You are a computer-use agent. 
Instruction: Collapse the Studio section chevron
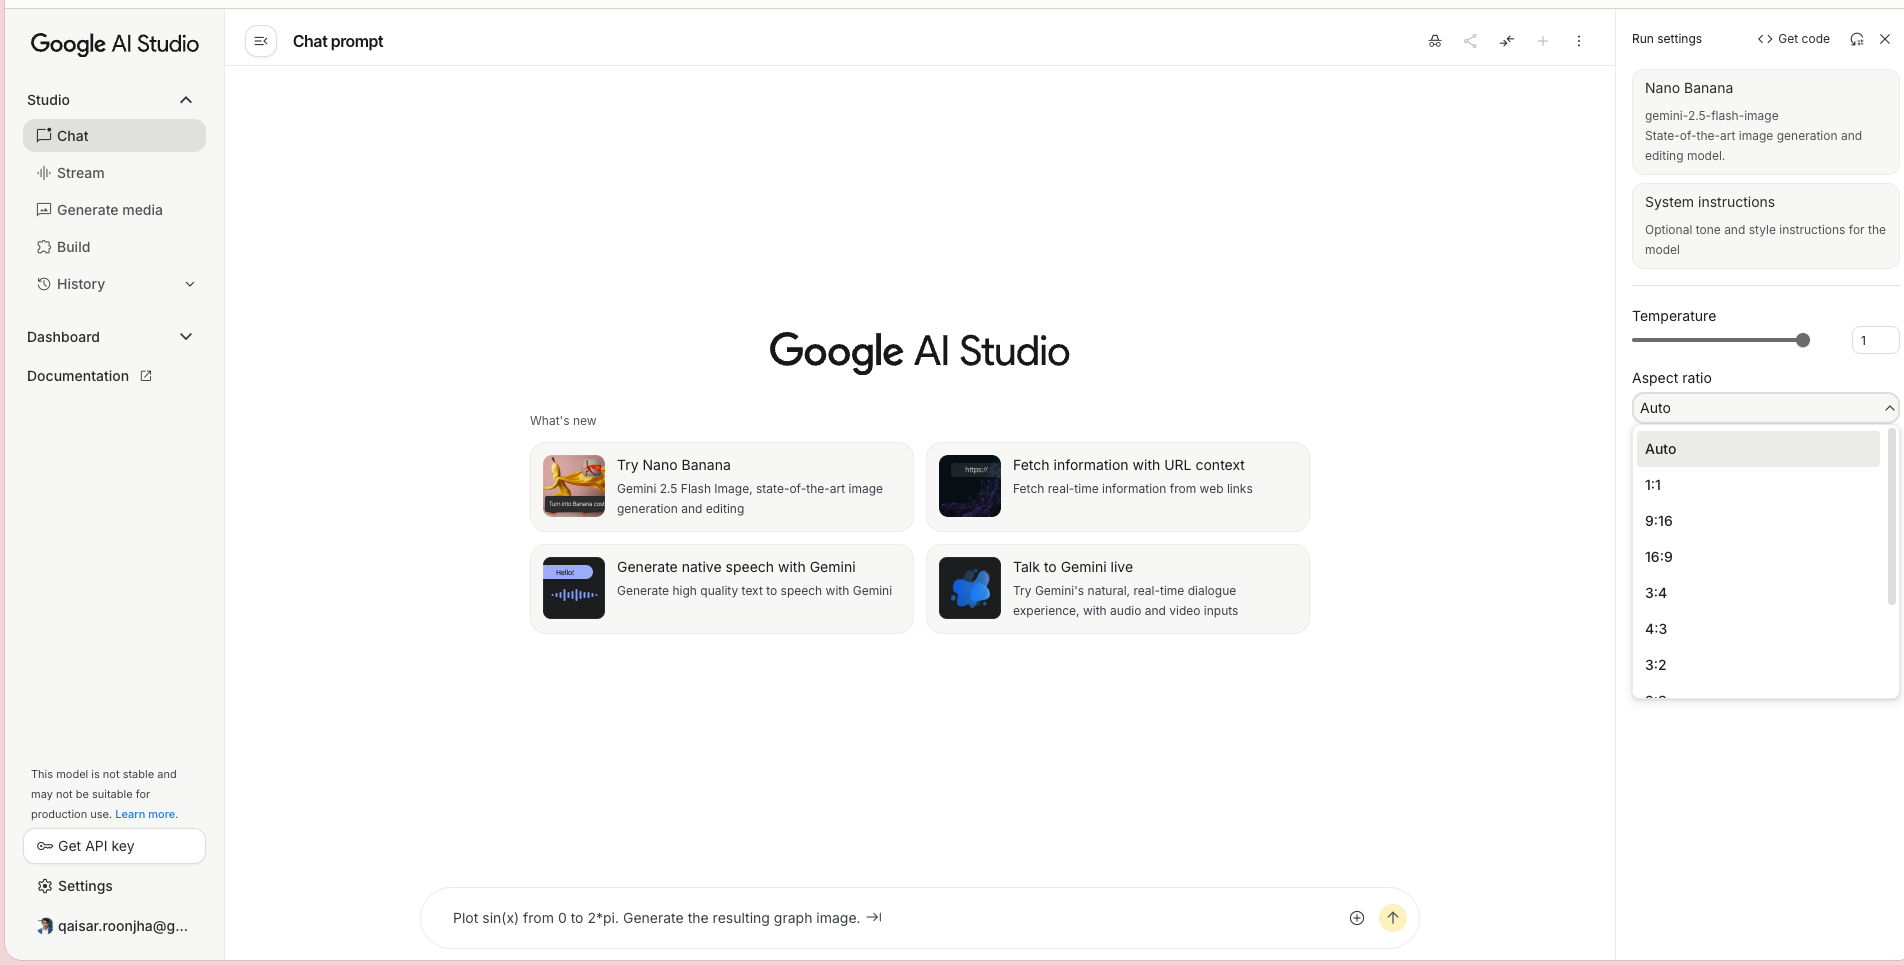click(186, 100)
